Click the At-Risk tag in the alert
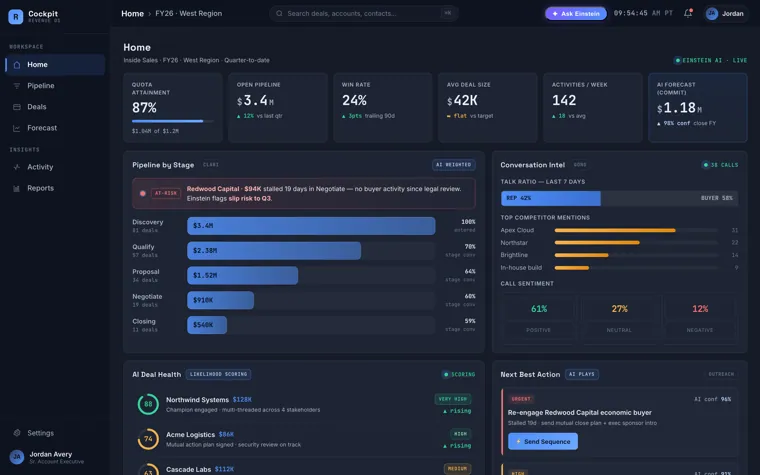The height and width of the screenshot is (475, 760). pyautogui.click(x=166, y=193)
